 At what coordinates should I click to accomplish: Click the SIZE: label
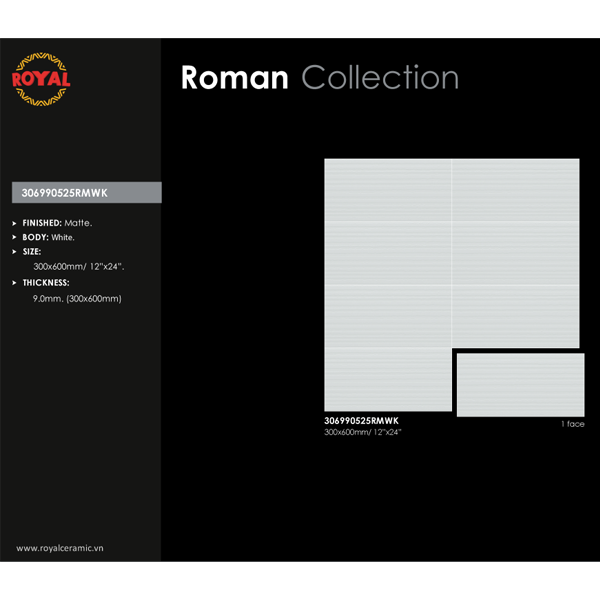(32, 251)
